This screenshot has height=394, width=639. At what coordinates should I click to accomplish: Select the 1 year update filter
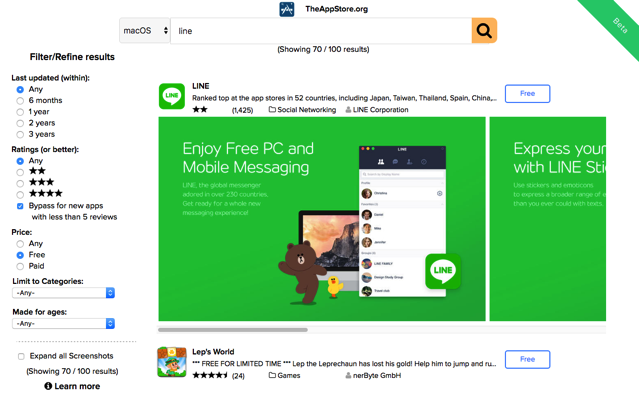(20, 112)
